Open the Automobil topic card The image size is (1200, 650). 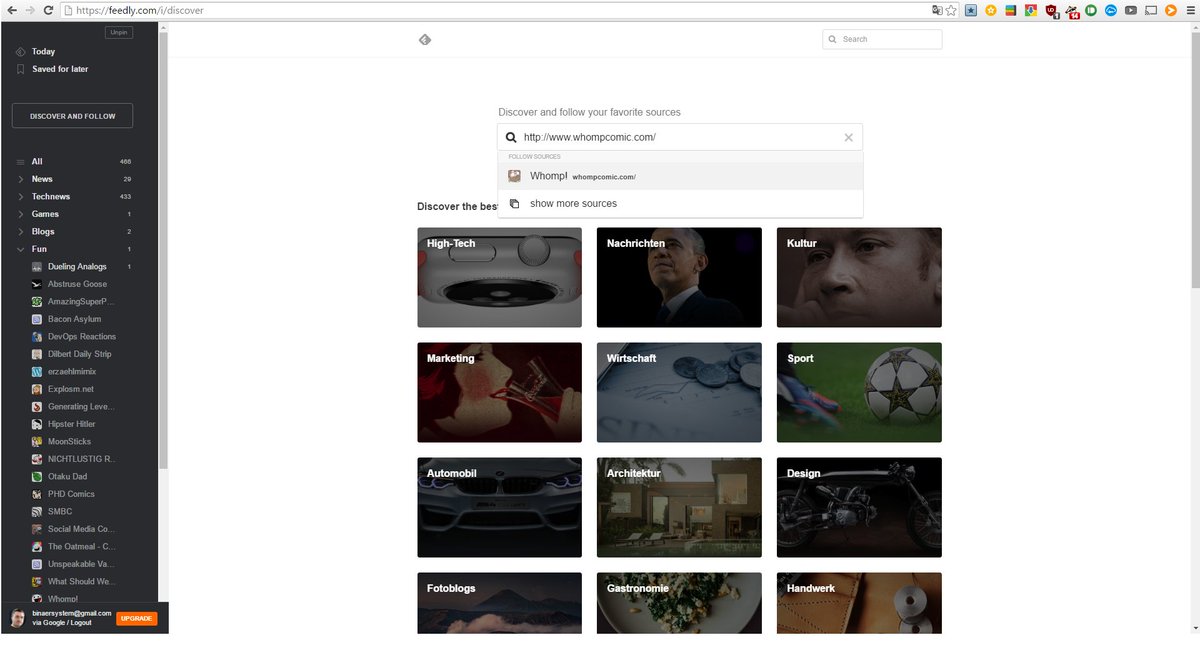pos(500,507)
